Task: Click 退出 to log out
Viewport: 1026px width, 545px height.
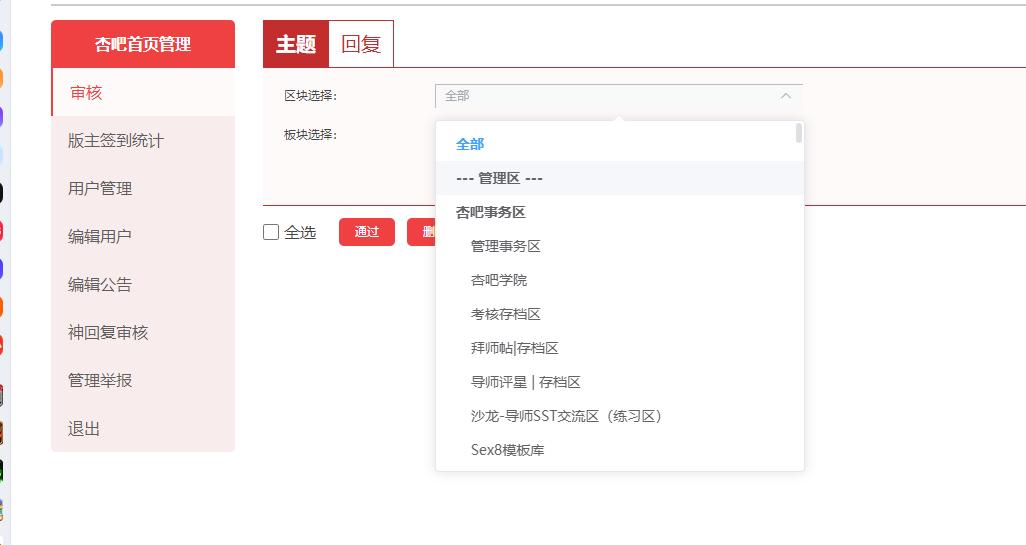Action: tap(84, 429)
